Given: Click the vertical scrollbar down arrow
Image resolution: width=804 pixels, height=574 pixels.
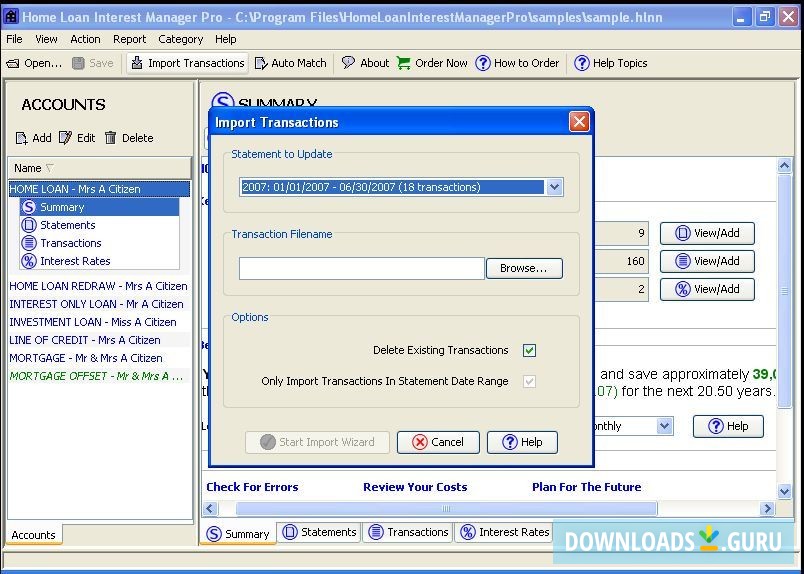Looking at the screenshot, I should (x=785, y=491).
